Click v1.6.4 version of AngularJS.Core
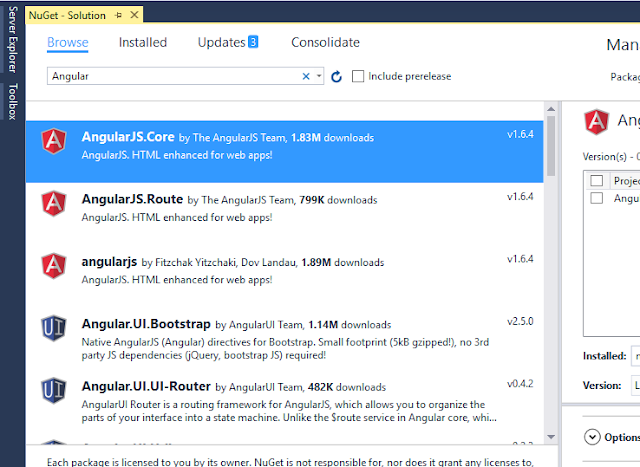The height and width of the screenshot is (467, 640). click(x=520, y=134)
